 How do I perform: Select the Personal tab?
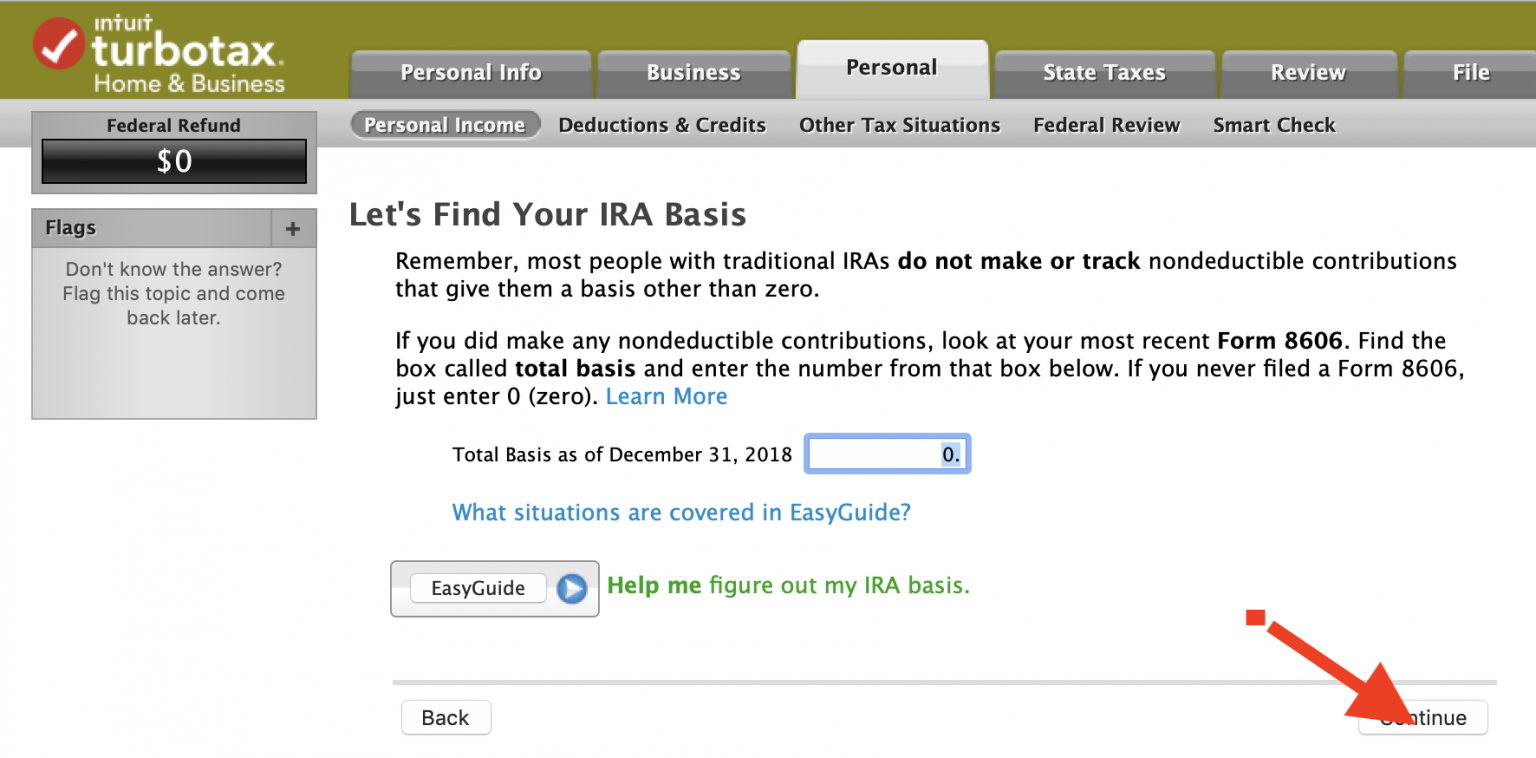point(891,68)
